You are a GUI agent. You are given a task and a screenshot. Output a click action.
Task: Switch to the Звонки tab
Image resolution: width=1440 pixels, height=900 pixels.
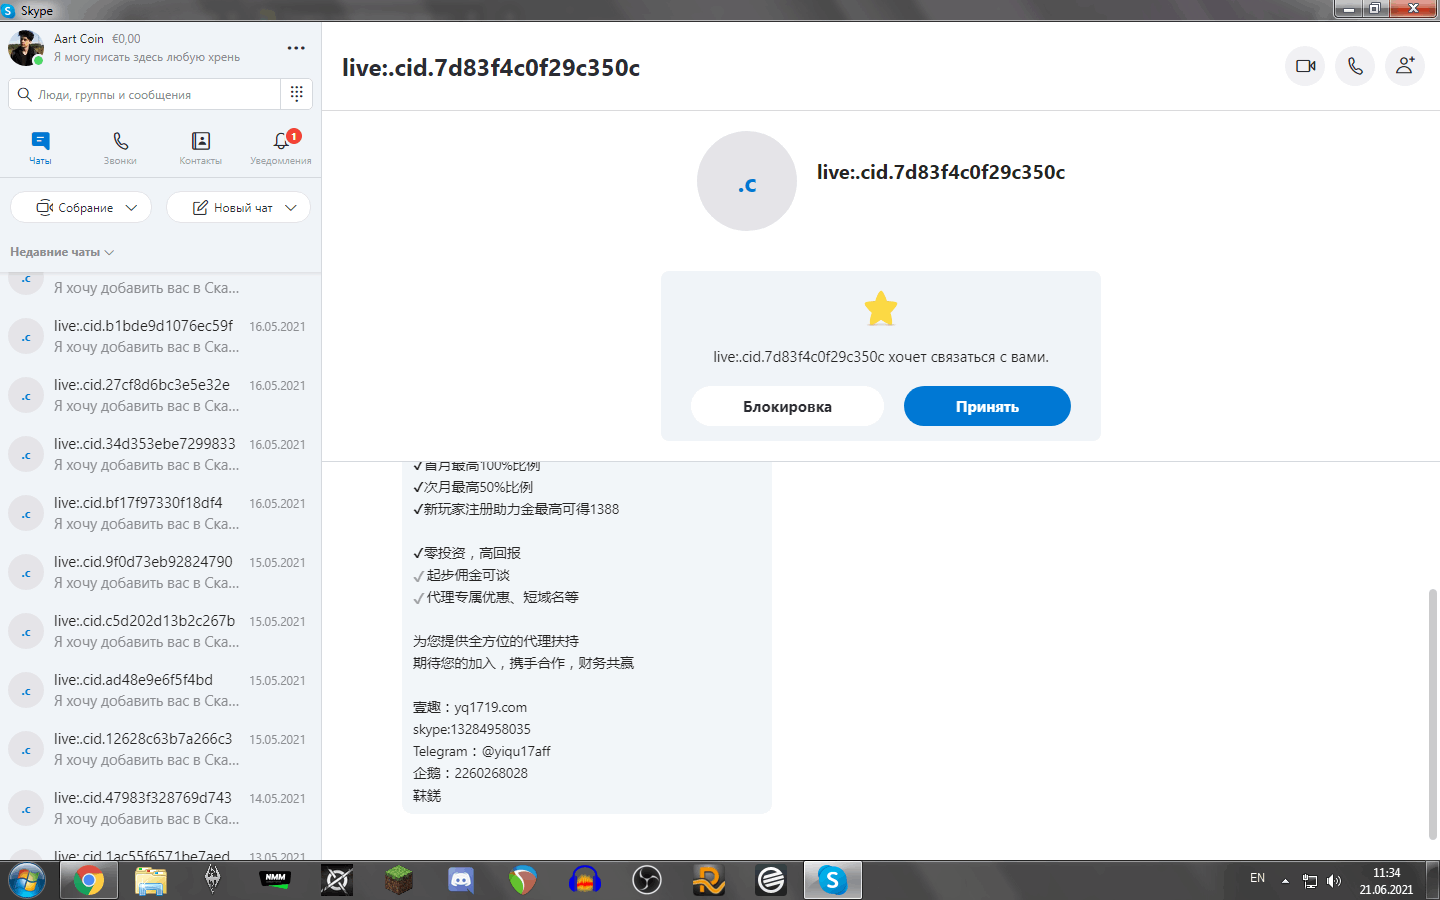click(120, 147)
